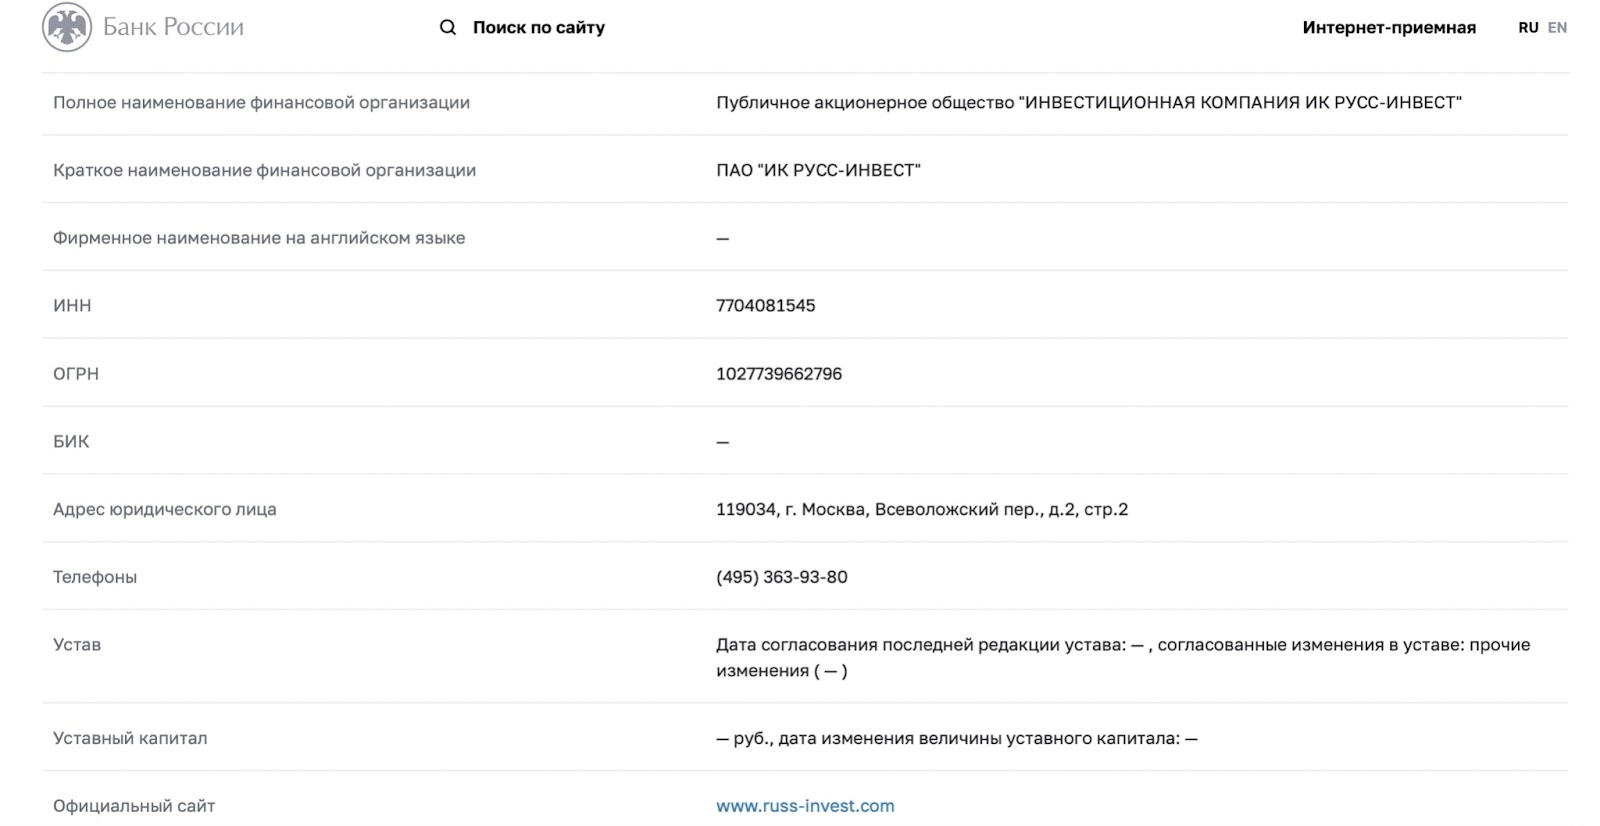Click the Bank of Russia eagle emblem
The image size is (1600, 826).
[x=67, y=27]
